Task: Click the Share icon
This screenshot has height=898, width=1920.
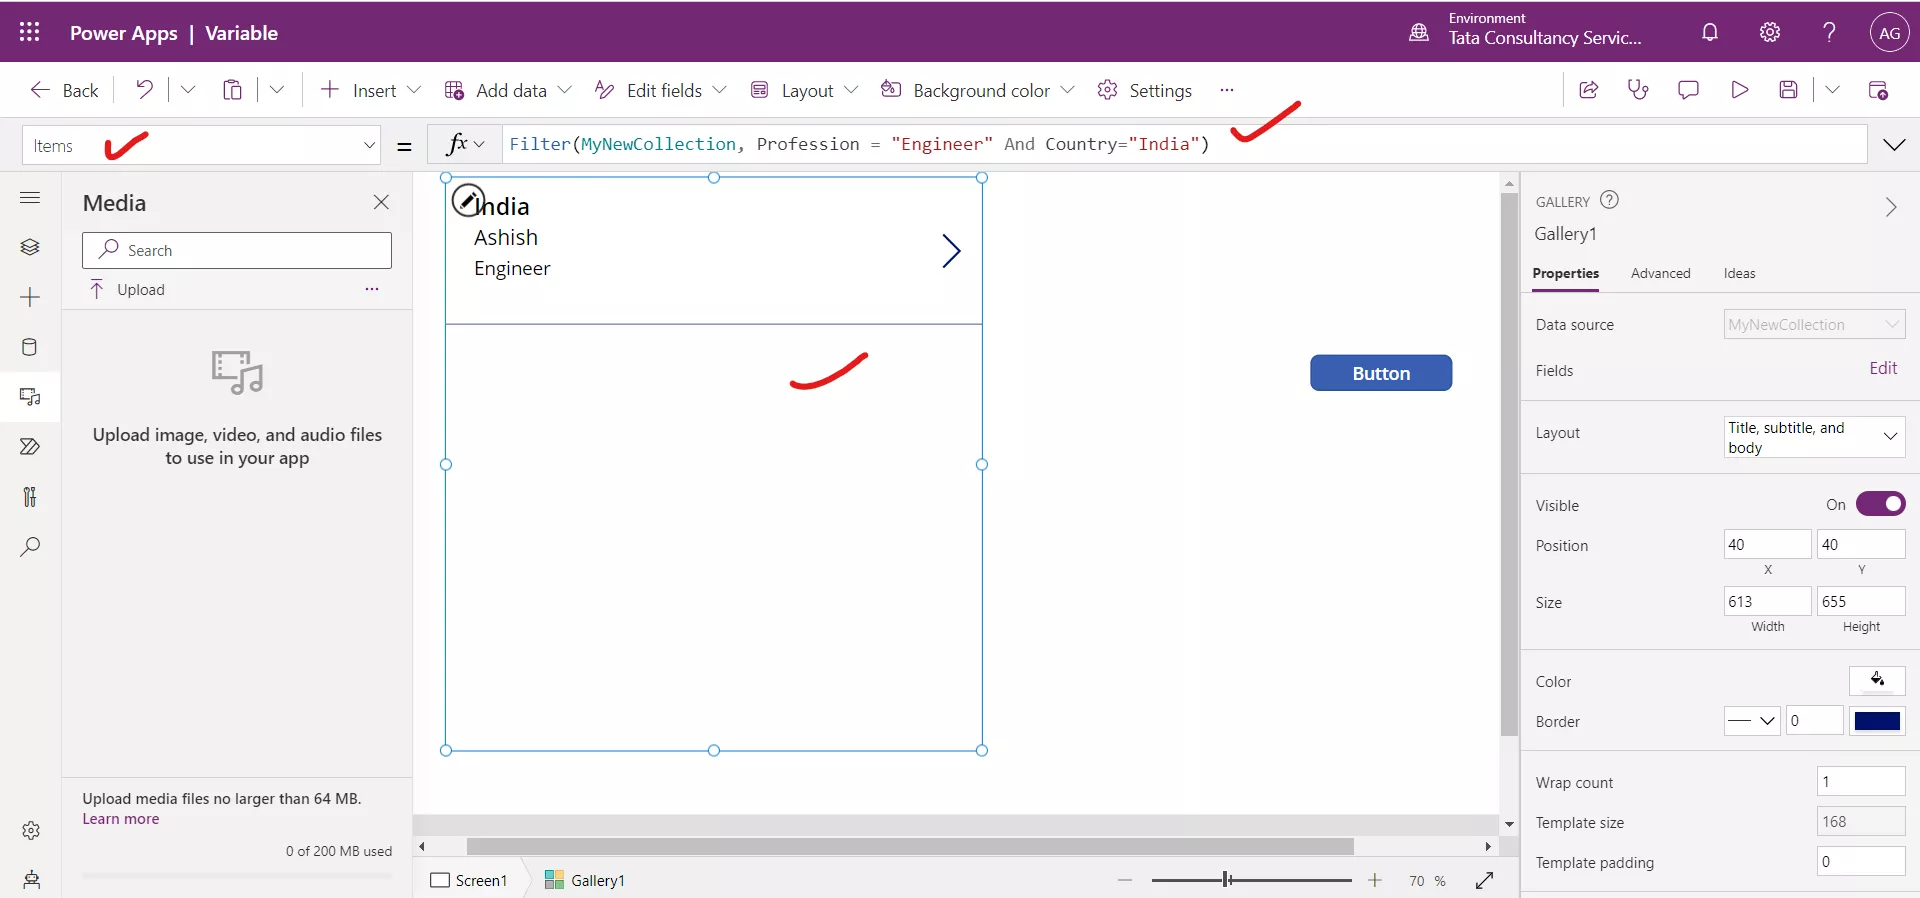Action: tap(1588, 90)
